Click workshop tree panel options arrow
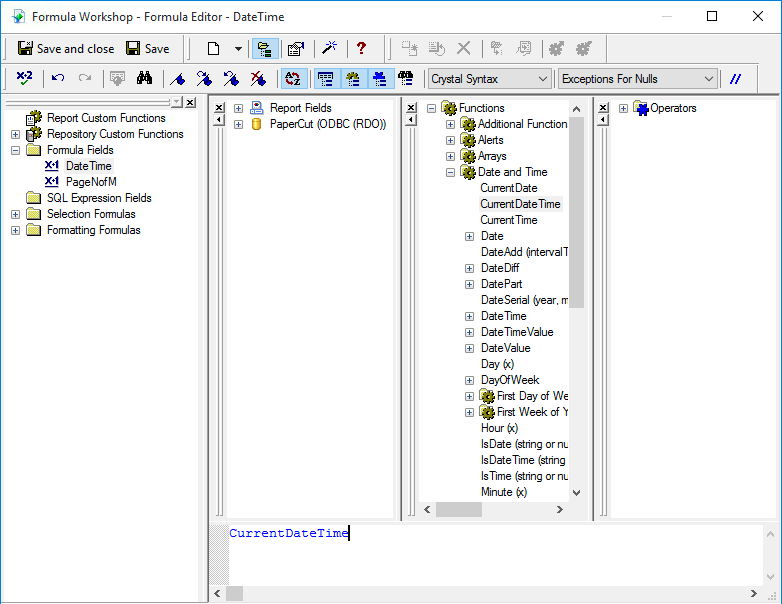This screenshot has width=782, height=604. [x=177, y=102]
